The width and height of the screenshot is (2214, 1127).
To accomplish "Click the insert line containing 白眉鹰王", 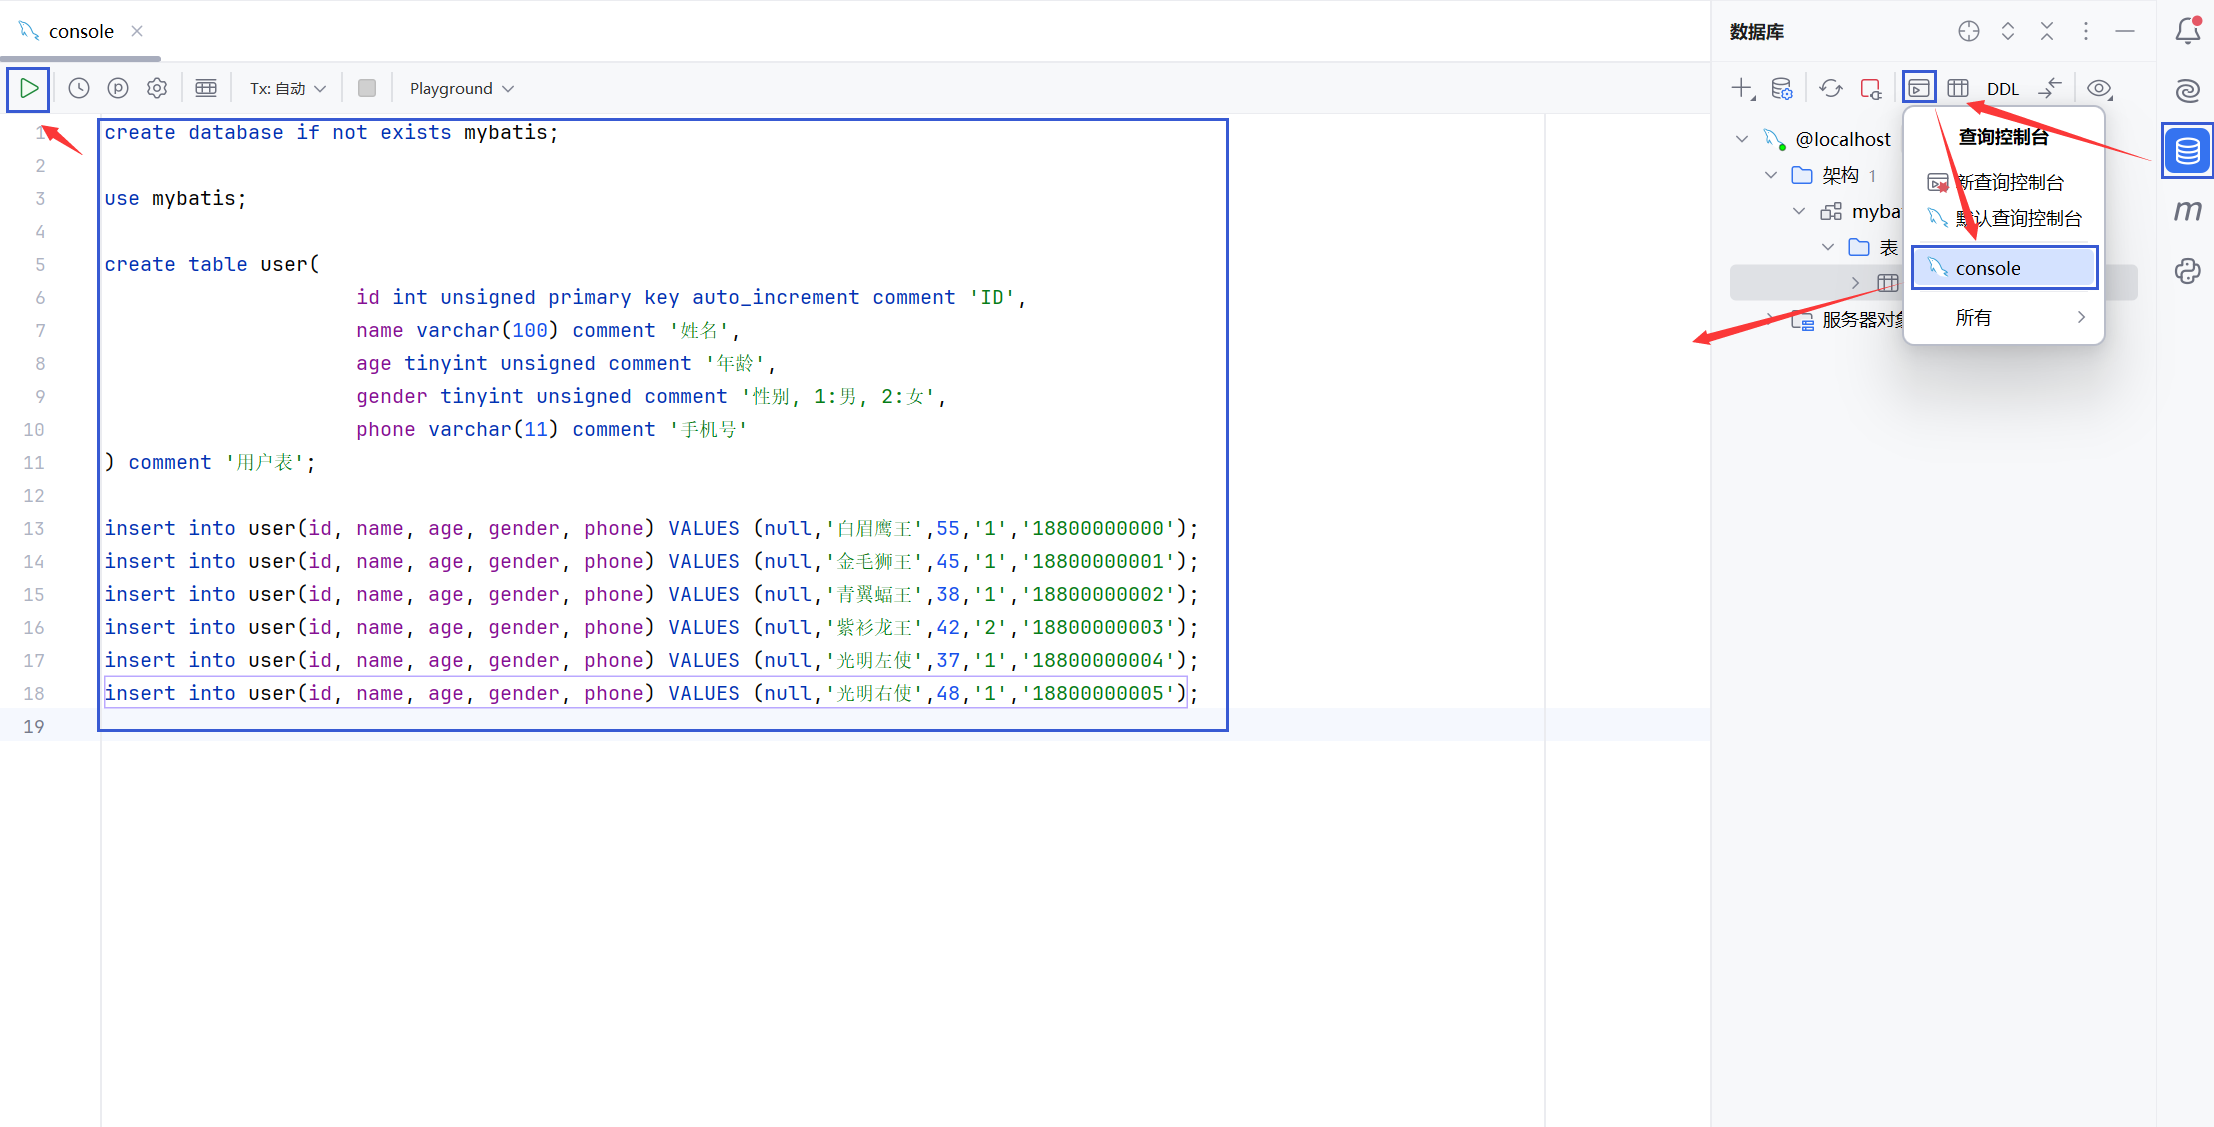I will click(x=651, y=528).
